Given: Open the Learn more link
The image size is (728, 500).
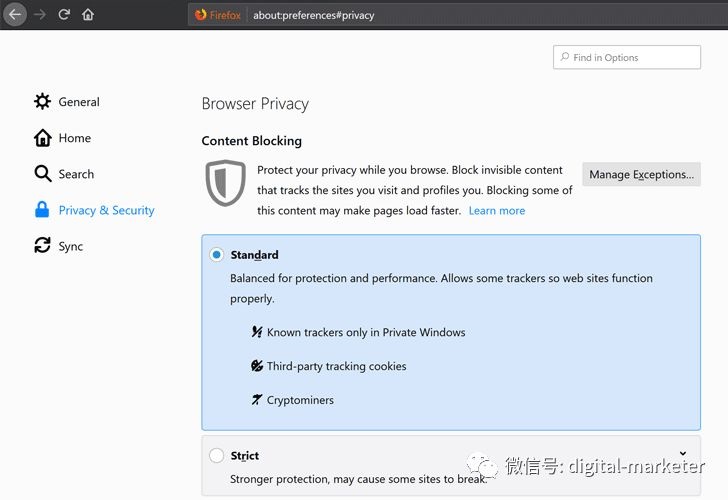Looking at the screenshot, I should coord(496,211).
